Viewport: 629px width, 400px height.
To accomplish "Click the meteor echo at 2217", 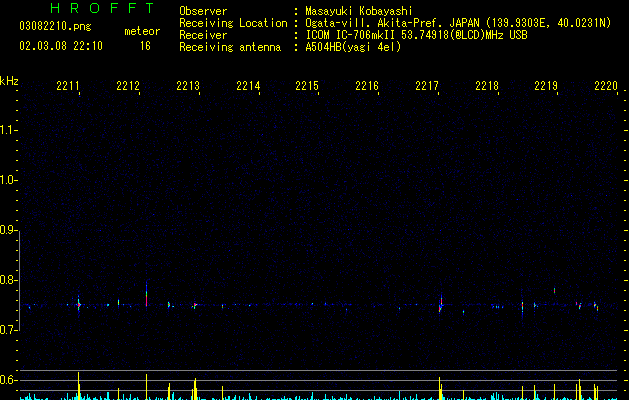I will click(440, 304).
